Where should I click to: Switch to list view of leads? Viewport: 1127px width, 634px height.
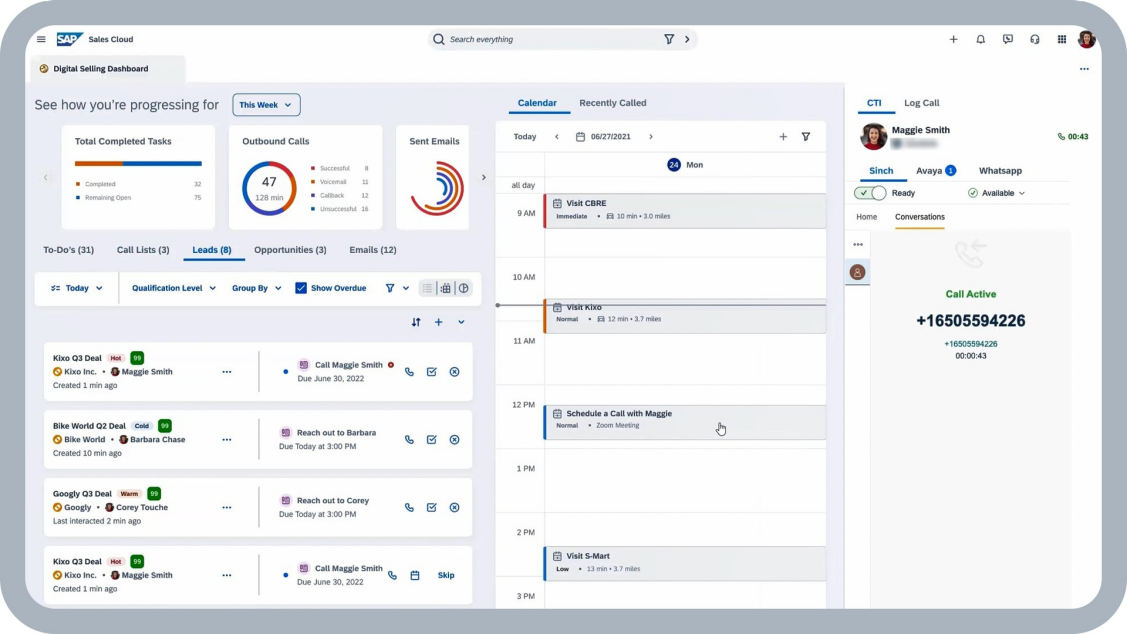(x=428, y=288)
